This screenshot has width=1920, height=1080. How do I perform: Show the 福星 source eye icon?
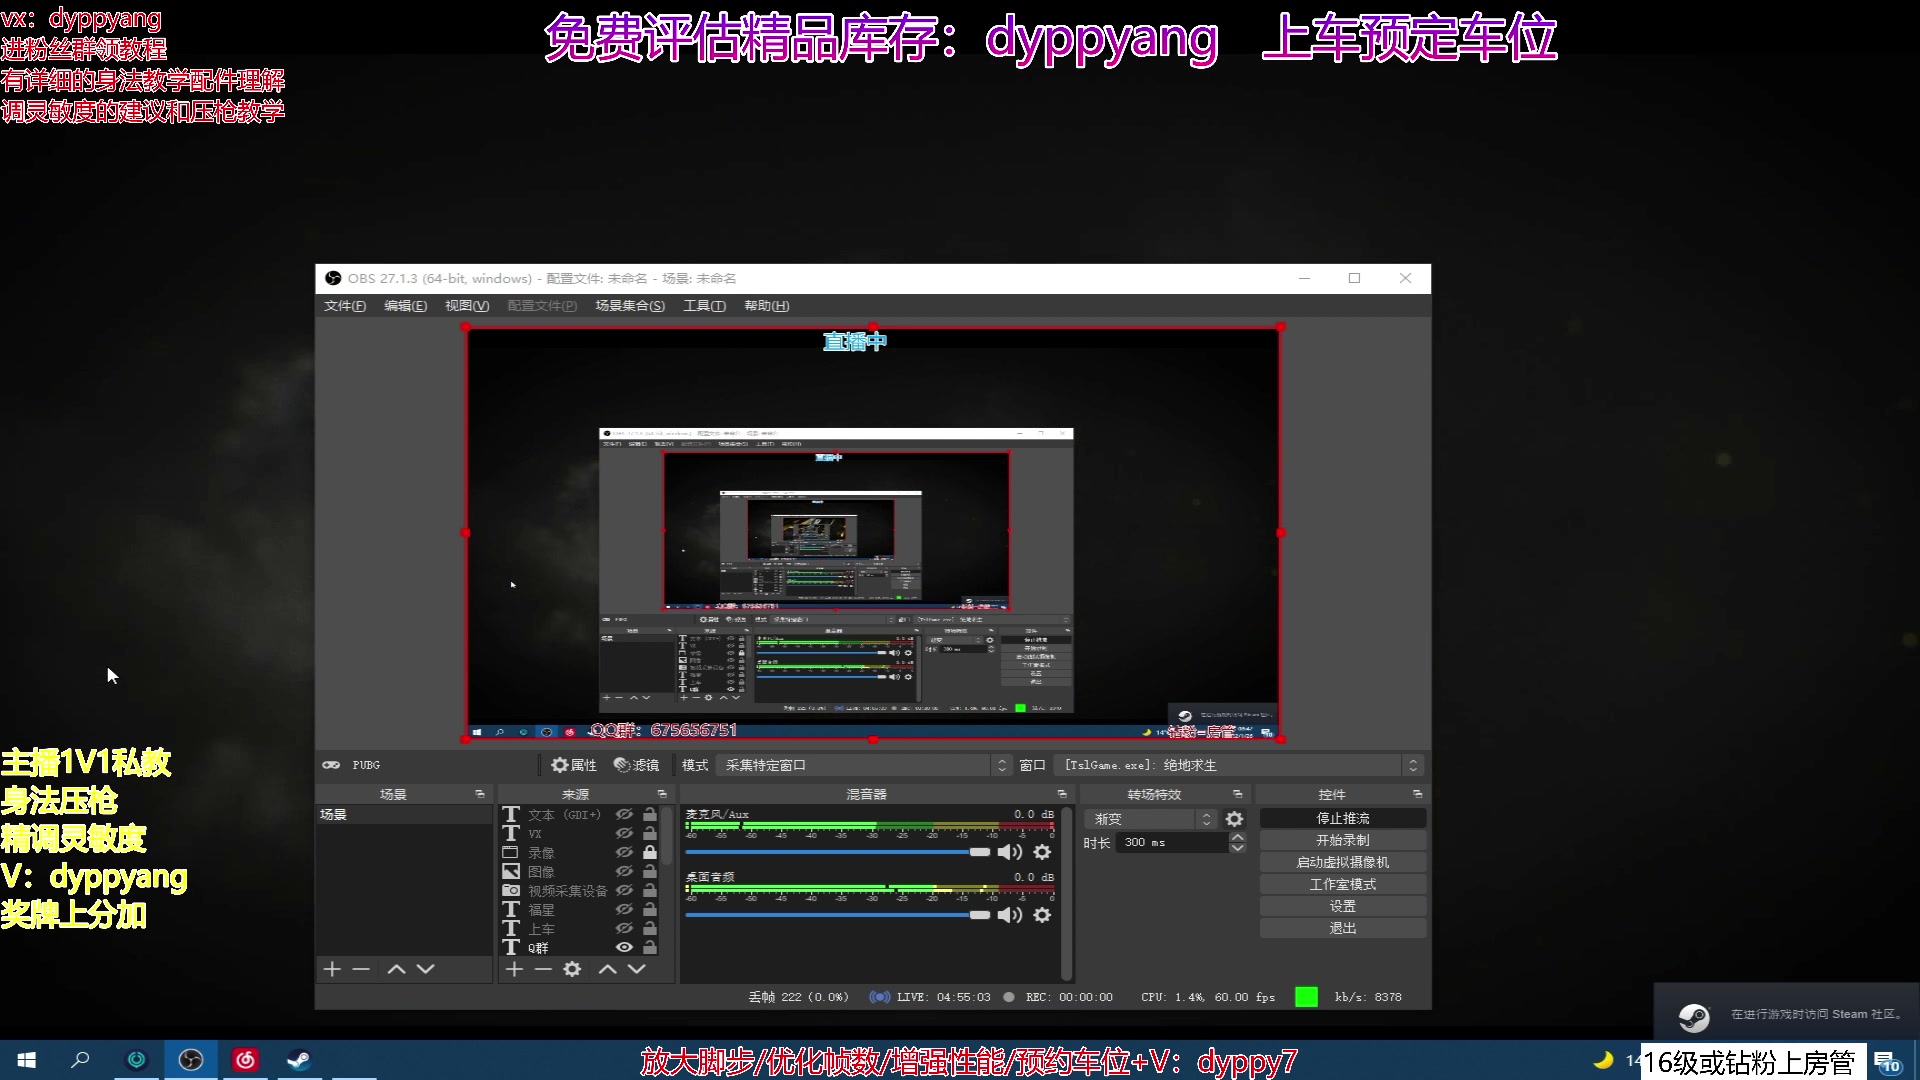[x=624, y=909]
